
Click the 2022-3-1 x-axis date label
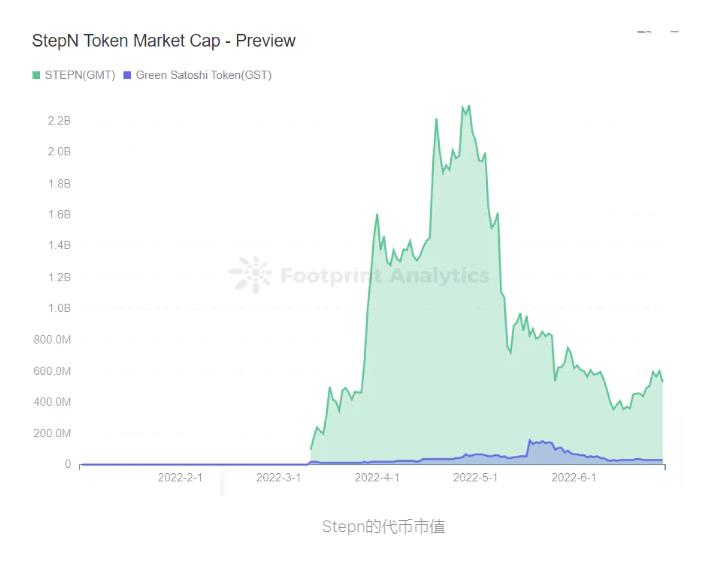pyautogui.click(x=278, y=478)
